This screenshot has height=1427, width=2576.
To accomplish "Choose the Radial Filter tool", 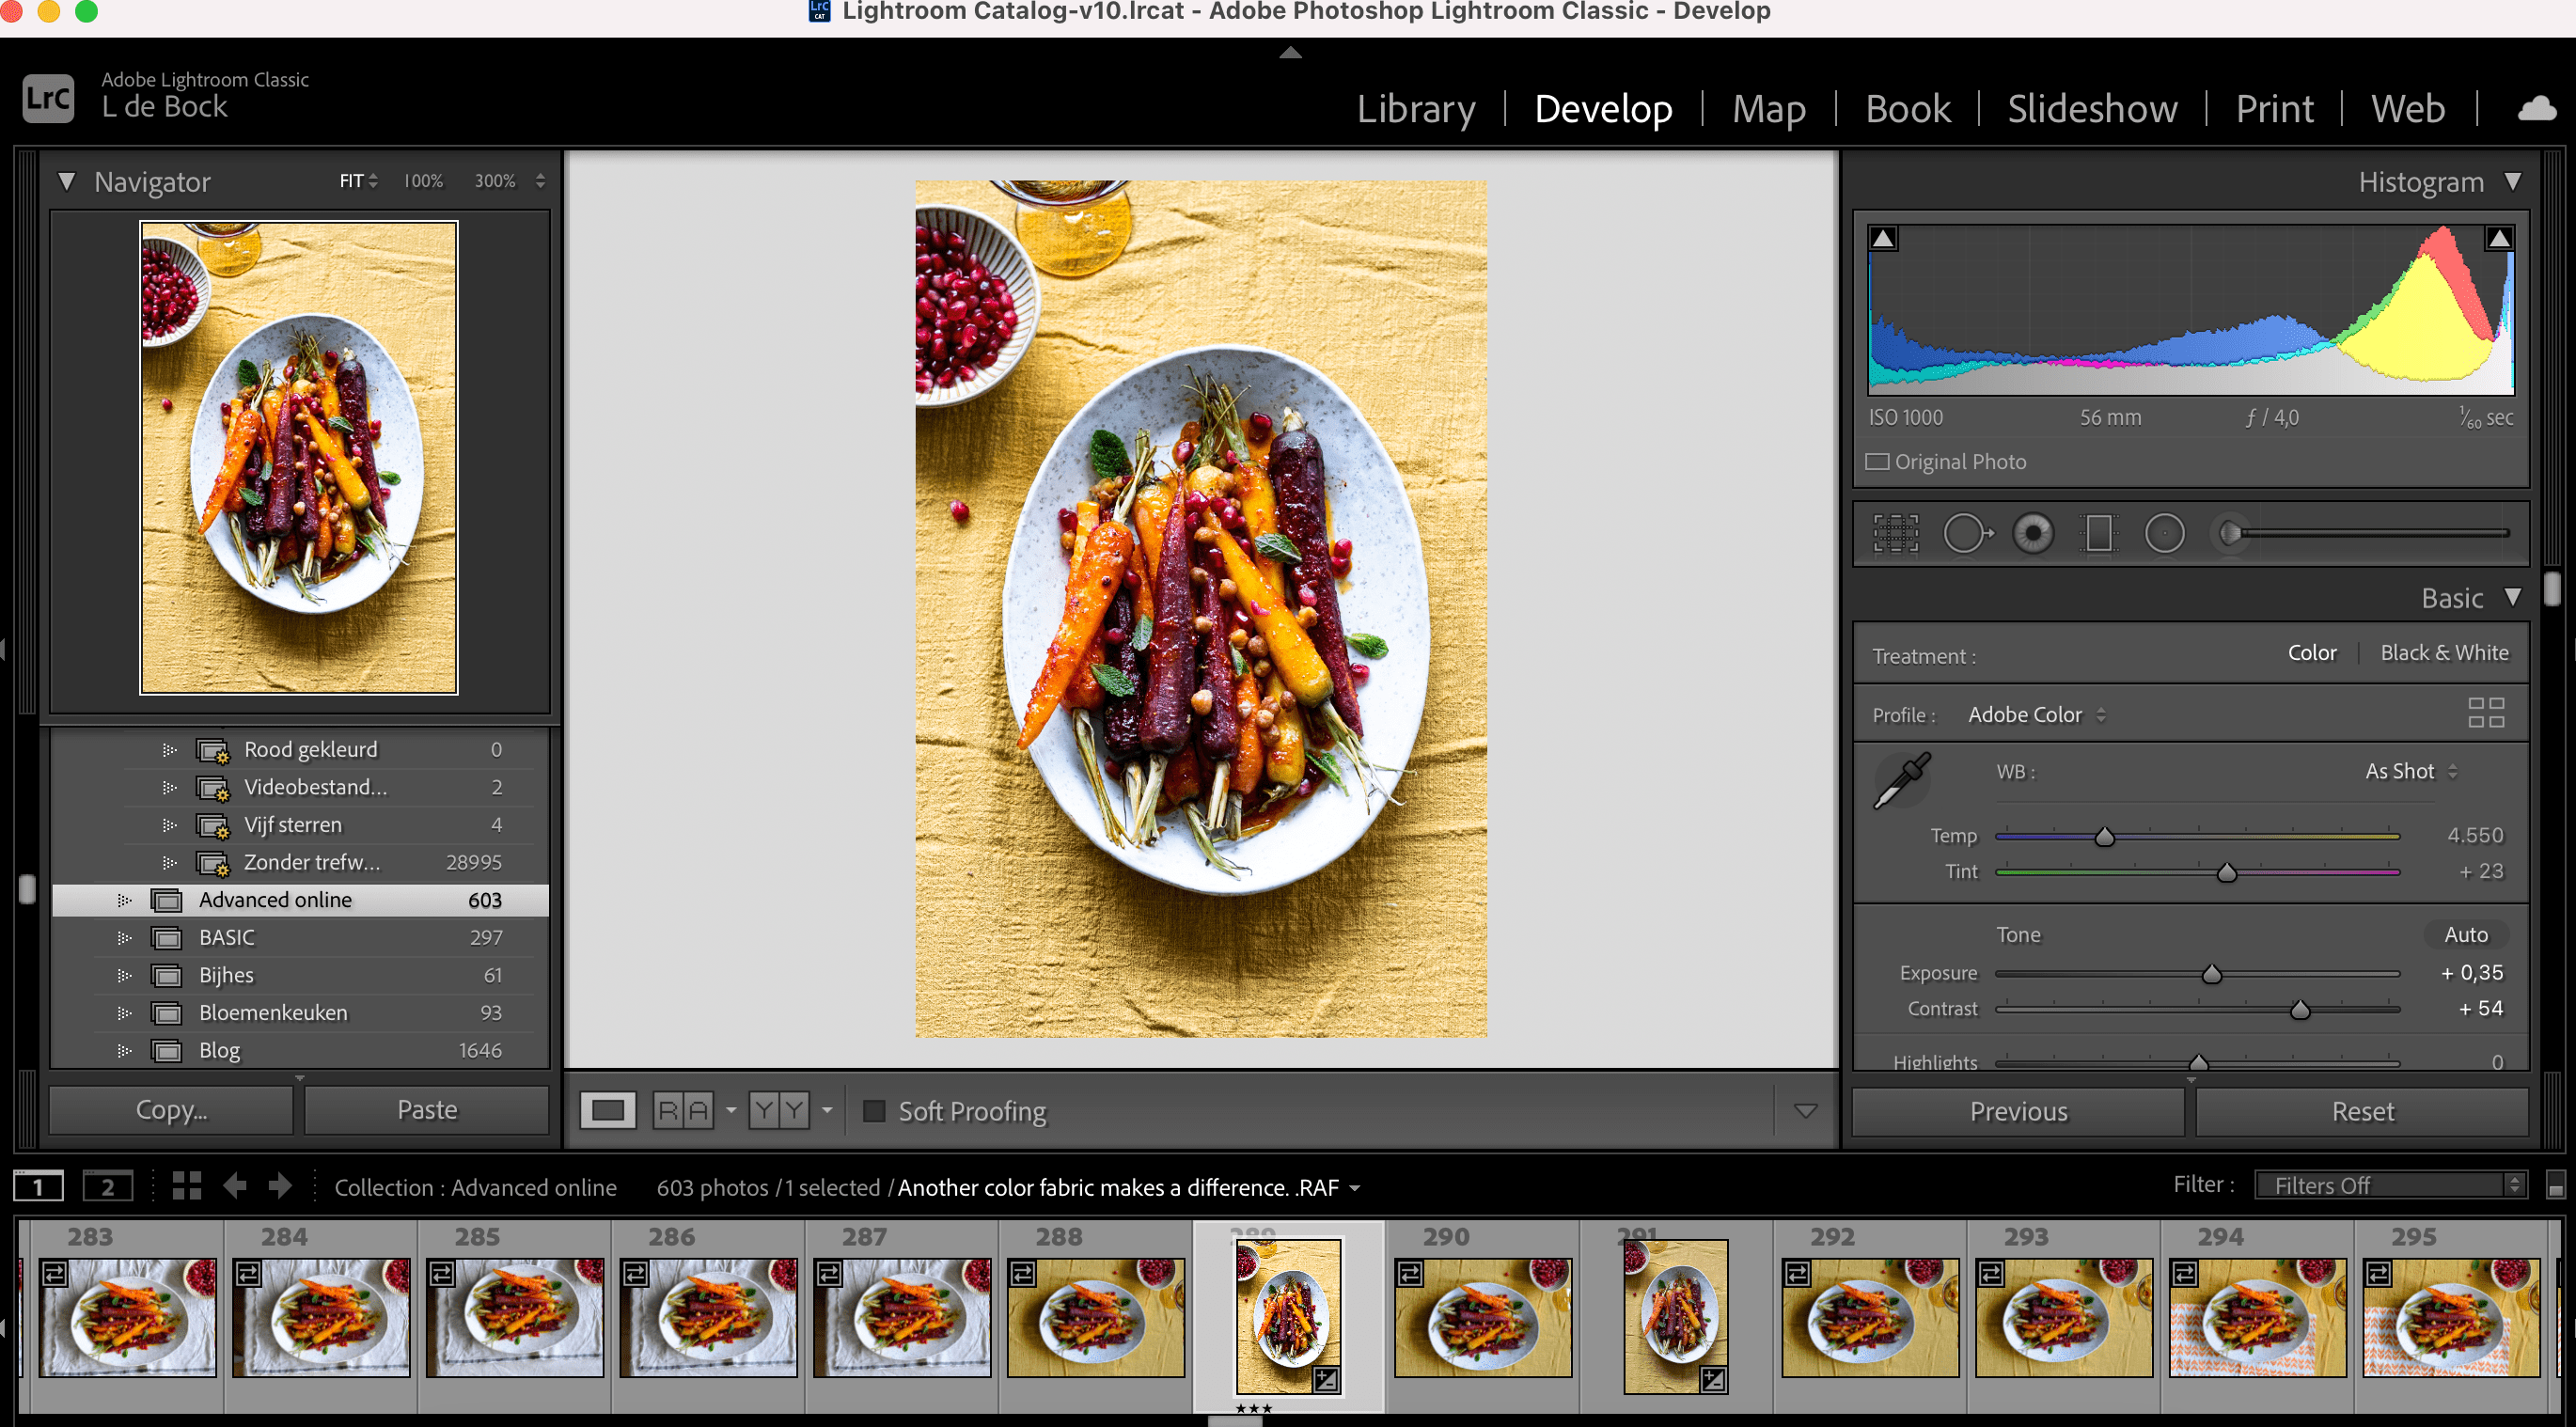I will (2164, 533).
